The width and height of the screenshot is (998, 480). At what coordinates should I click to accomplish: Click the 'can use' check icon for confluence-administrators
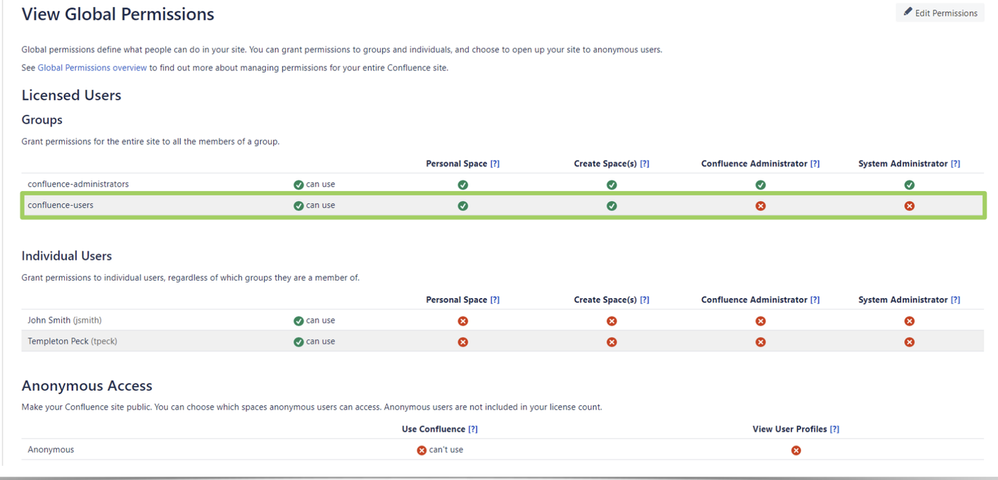pyautogui.click(x=299, y=185)
